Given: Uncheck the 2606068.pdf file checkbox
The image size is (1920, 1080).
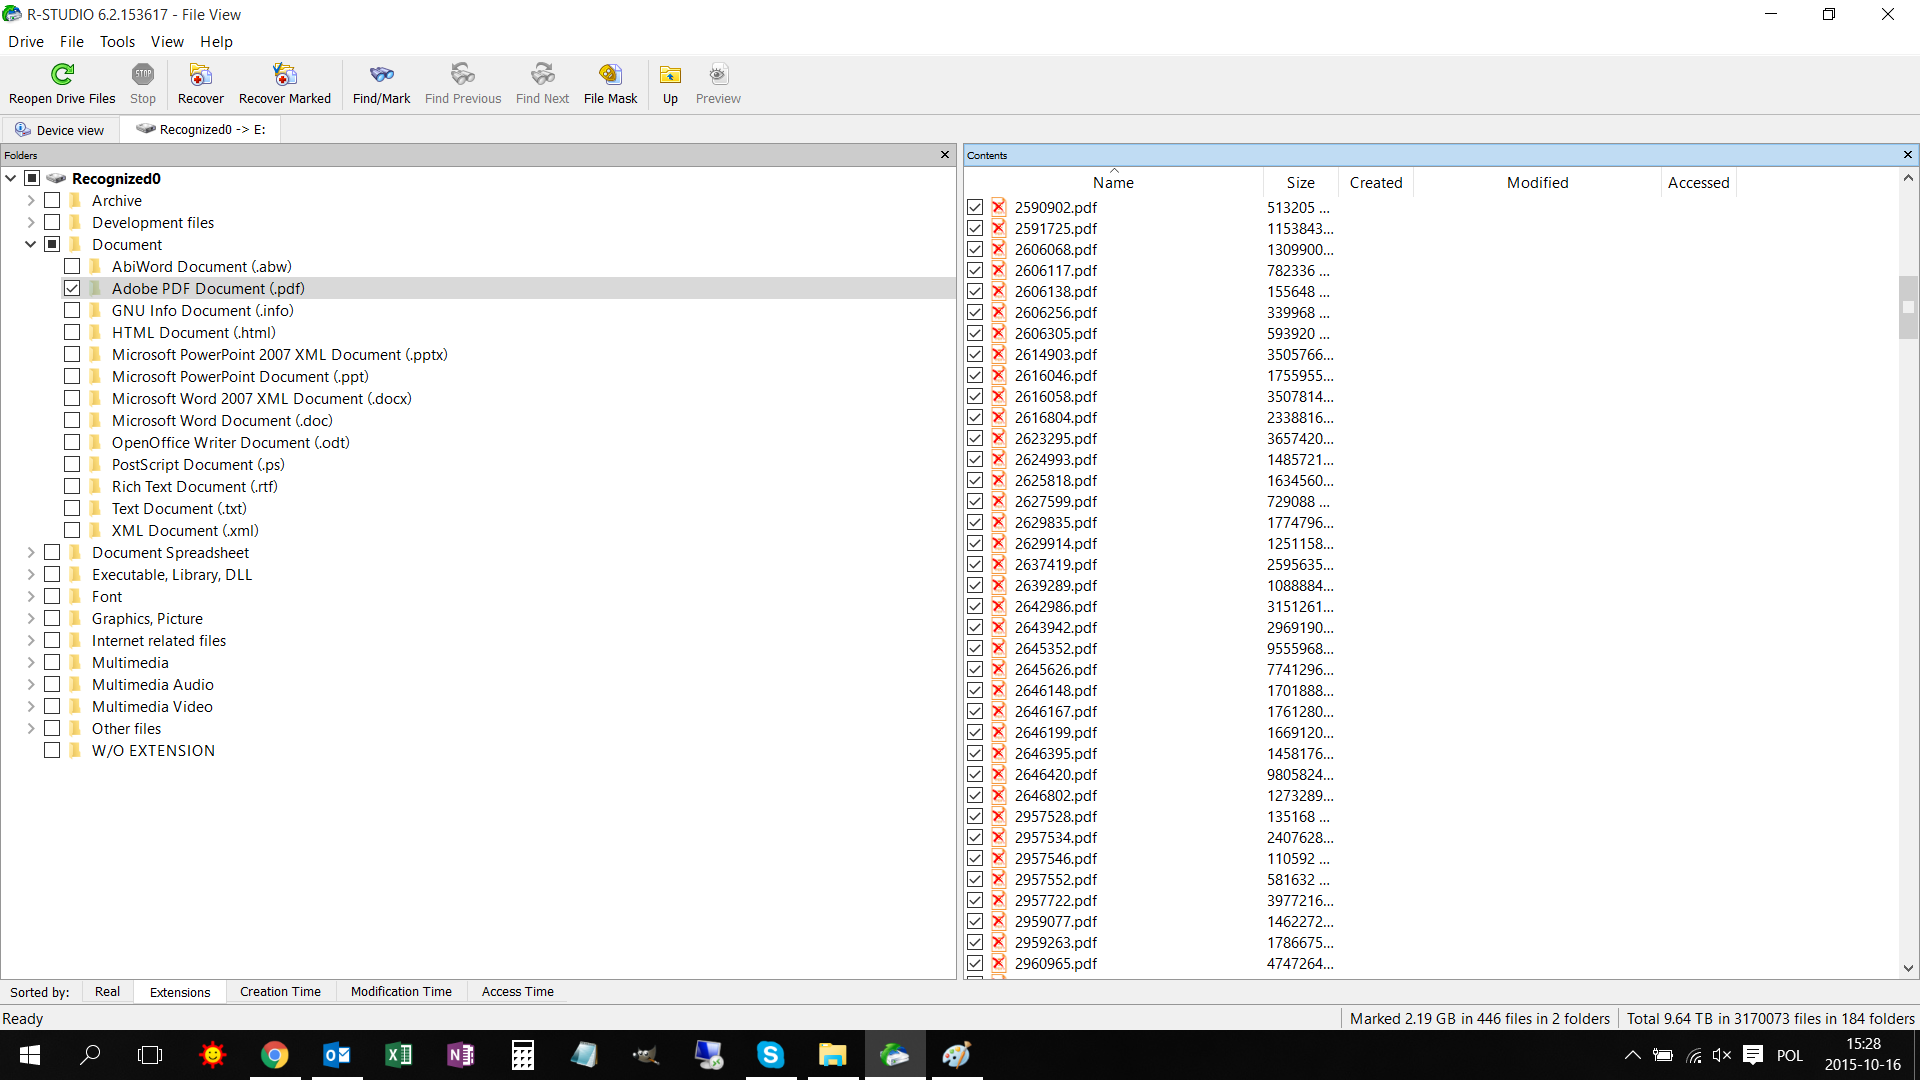Looking at the screenshot, I should click(975, 250).
